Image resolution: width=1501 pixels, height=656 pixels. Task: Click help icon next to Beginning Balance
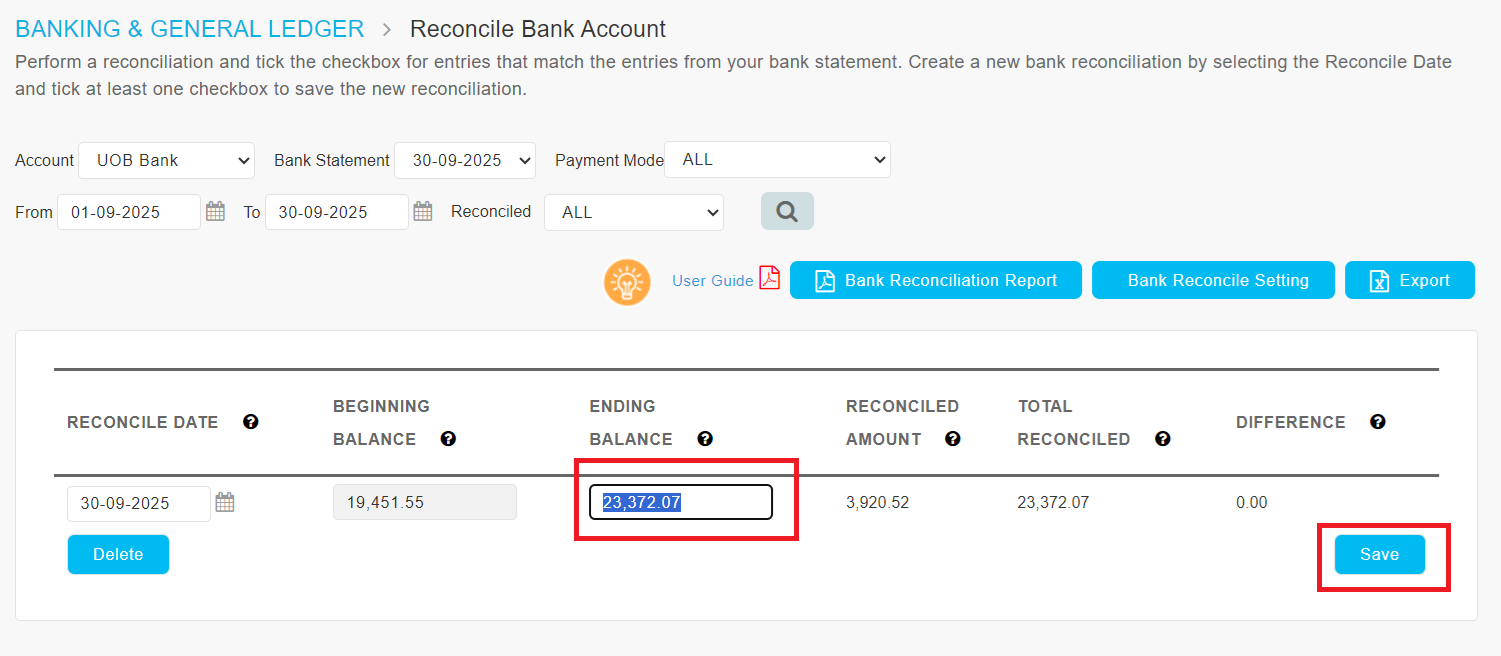pos(448,439)
